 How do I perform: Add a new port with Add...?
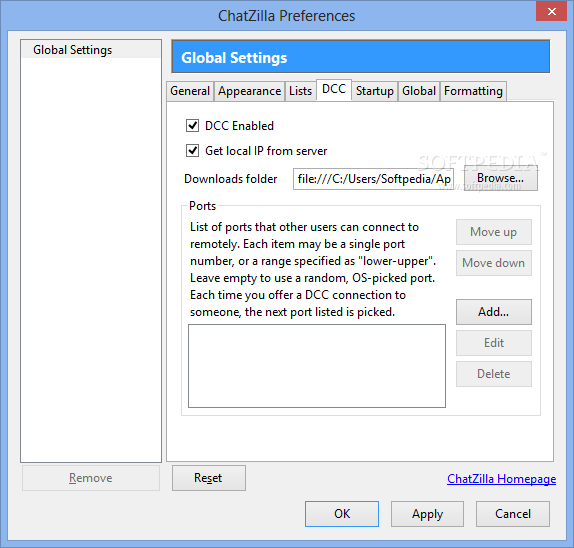click(x=493, y=312)
